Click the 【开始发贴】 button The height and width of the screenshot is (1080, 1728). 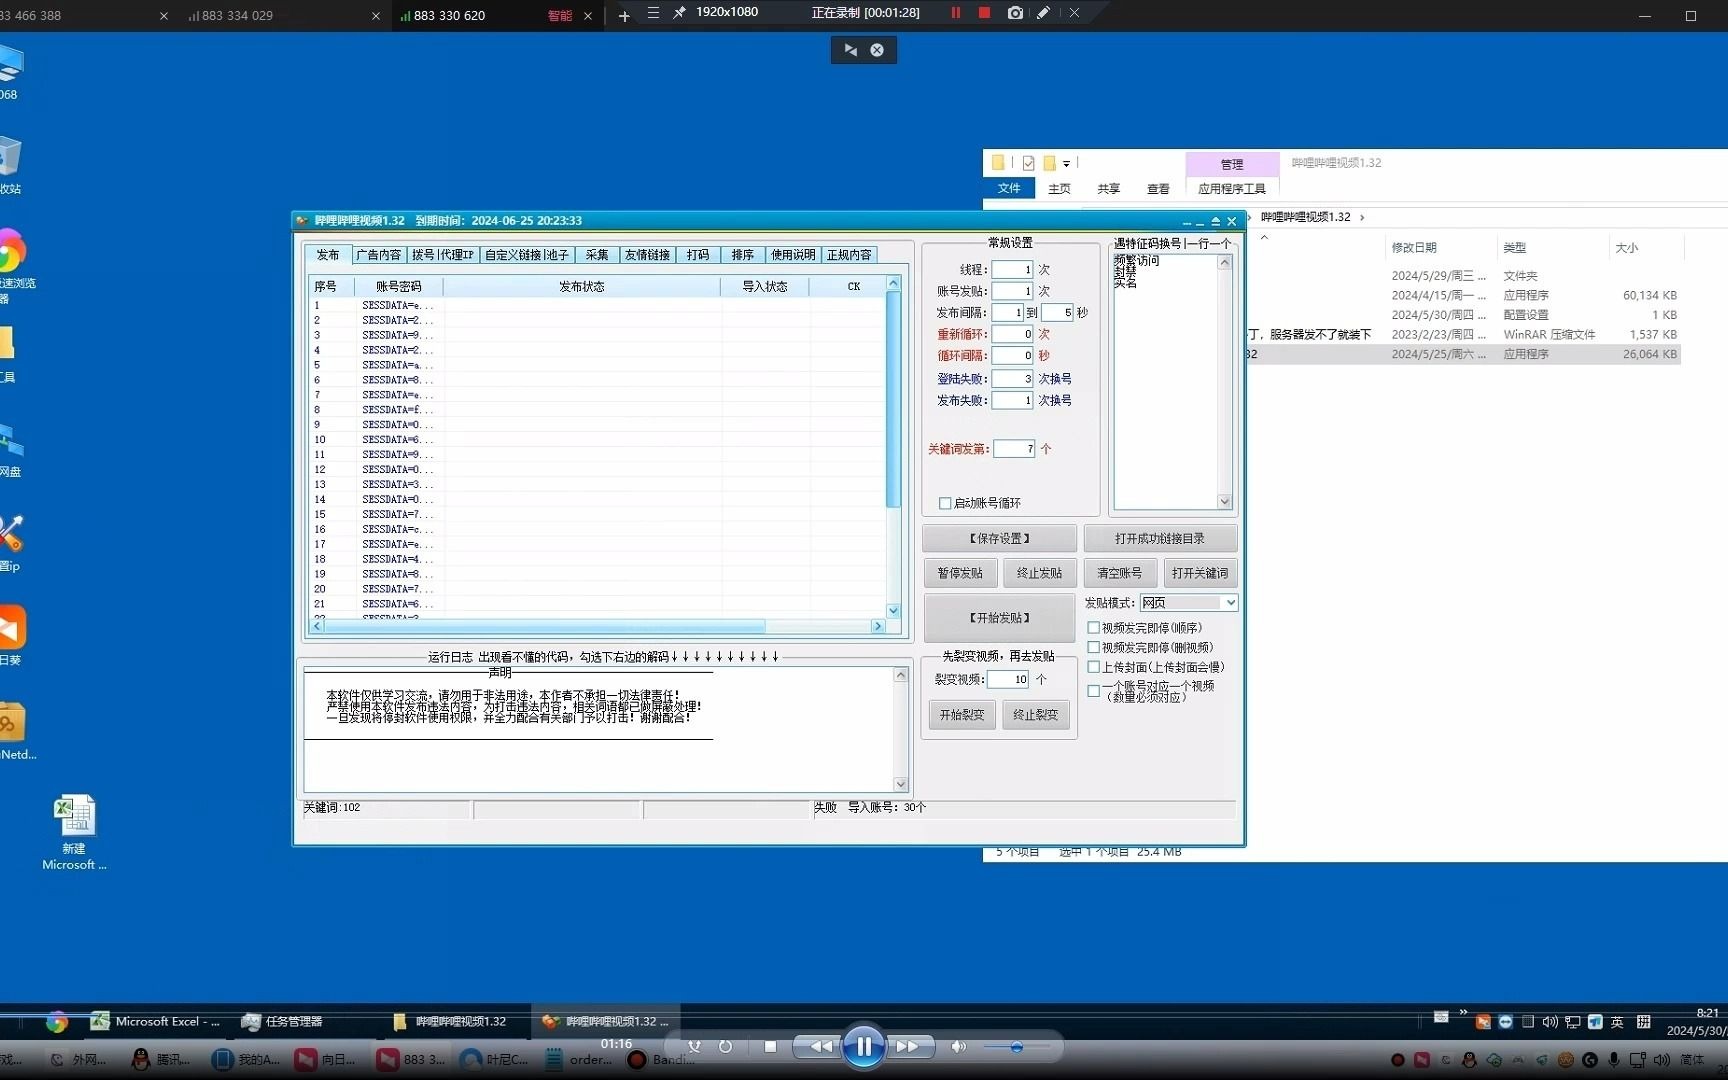pos(999,618)
